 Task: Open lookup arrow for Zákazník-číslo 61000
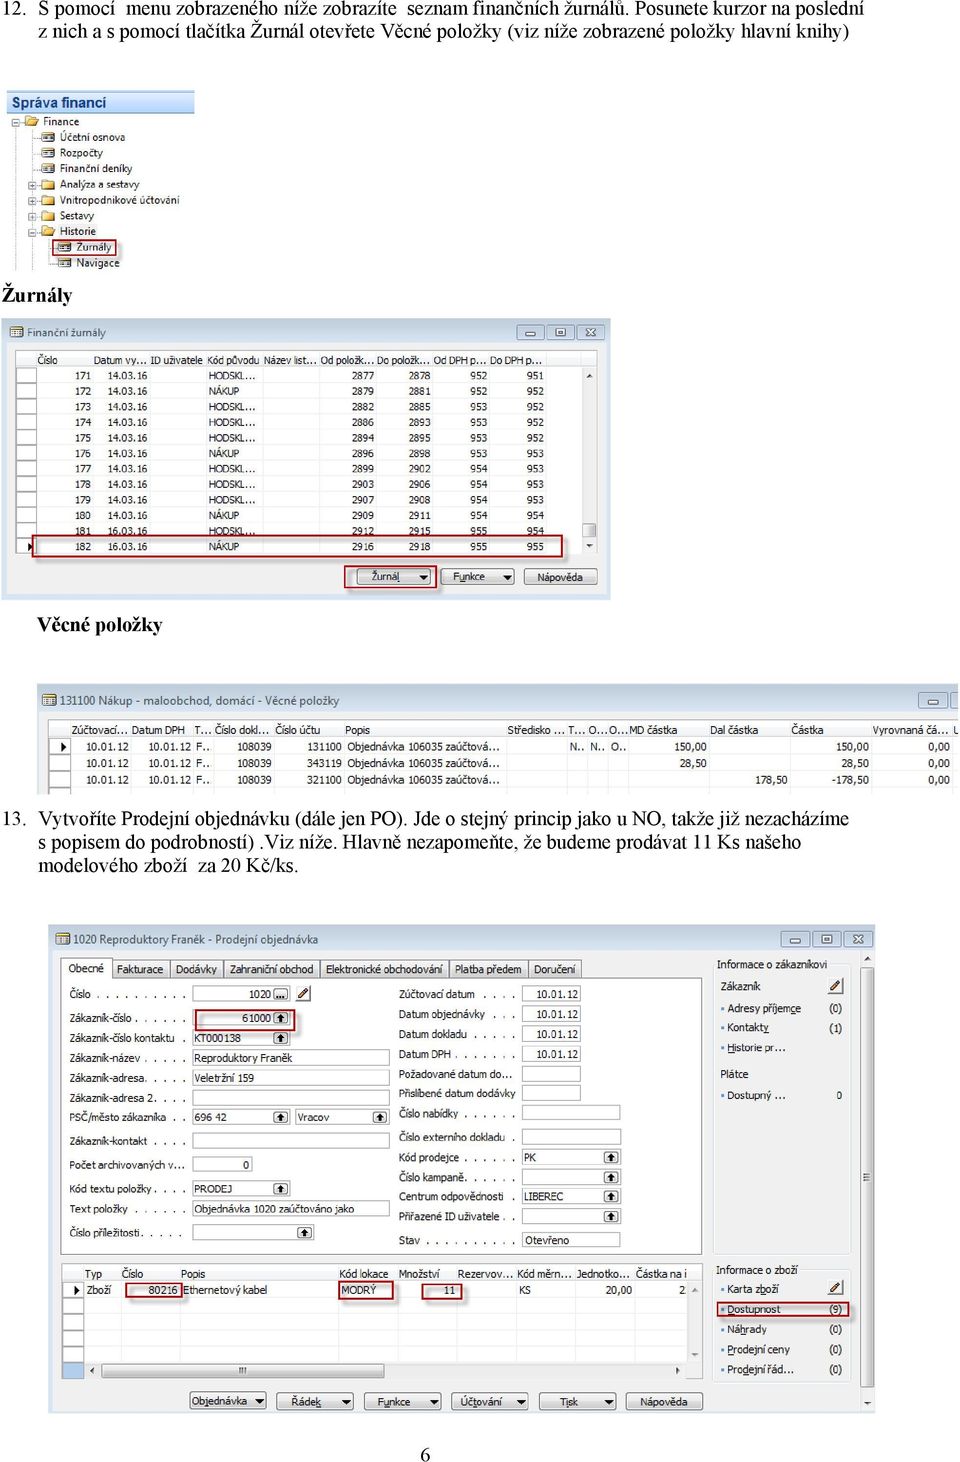(281, 1018)
